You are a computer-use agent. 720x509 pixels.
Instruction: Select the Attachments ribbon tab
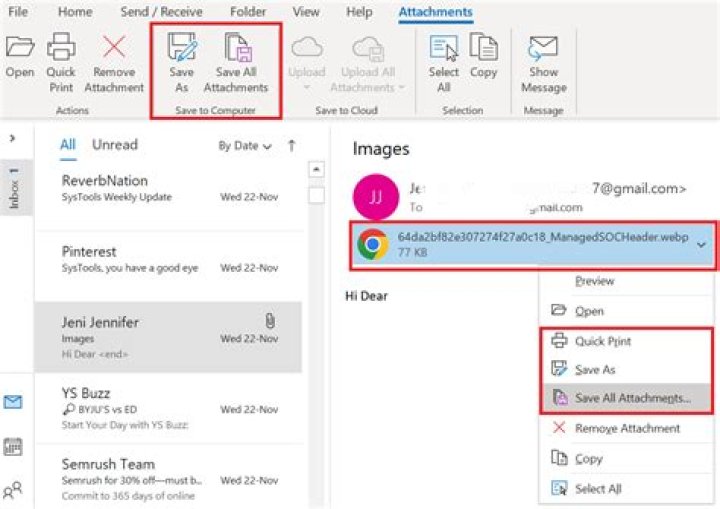coord(435,12)
